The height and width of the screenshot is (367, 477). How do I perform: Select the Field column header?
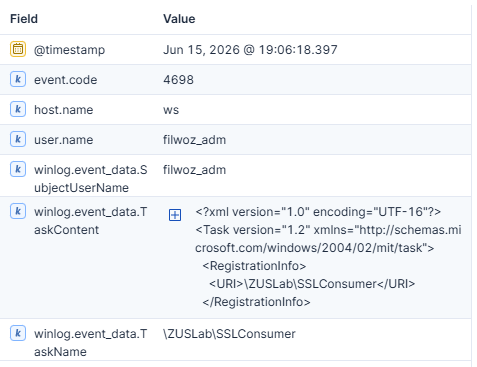pyautogui.click(x=24, y=19)
